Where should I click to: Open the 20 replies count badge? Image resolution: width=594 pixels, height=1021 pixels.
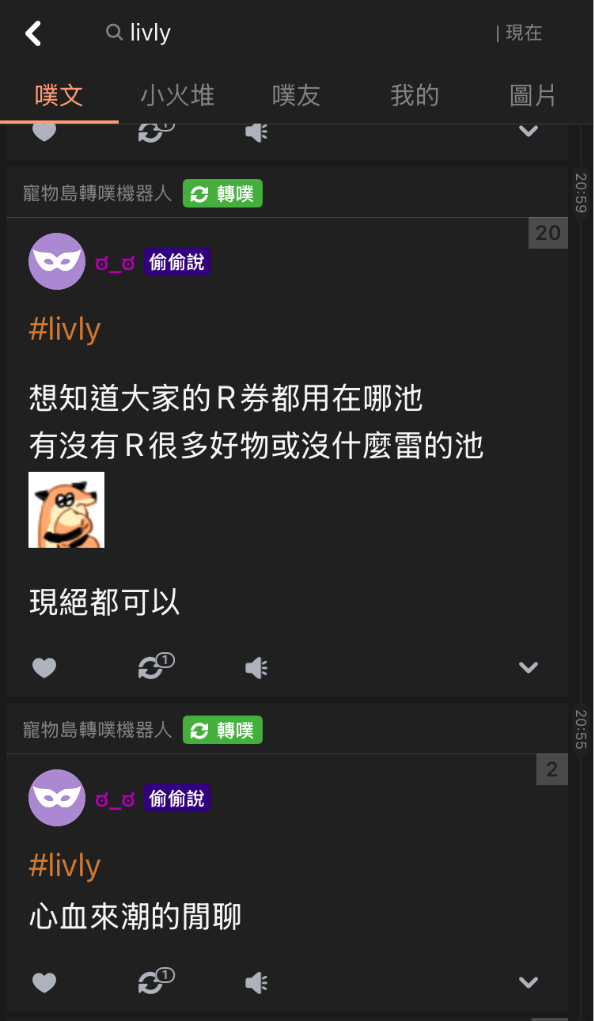pos(548,233)
